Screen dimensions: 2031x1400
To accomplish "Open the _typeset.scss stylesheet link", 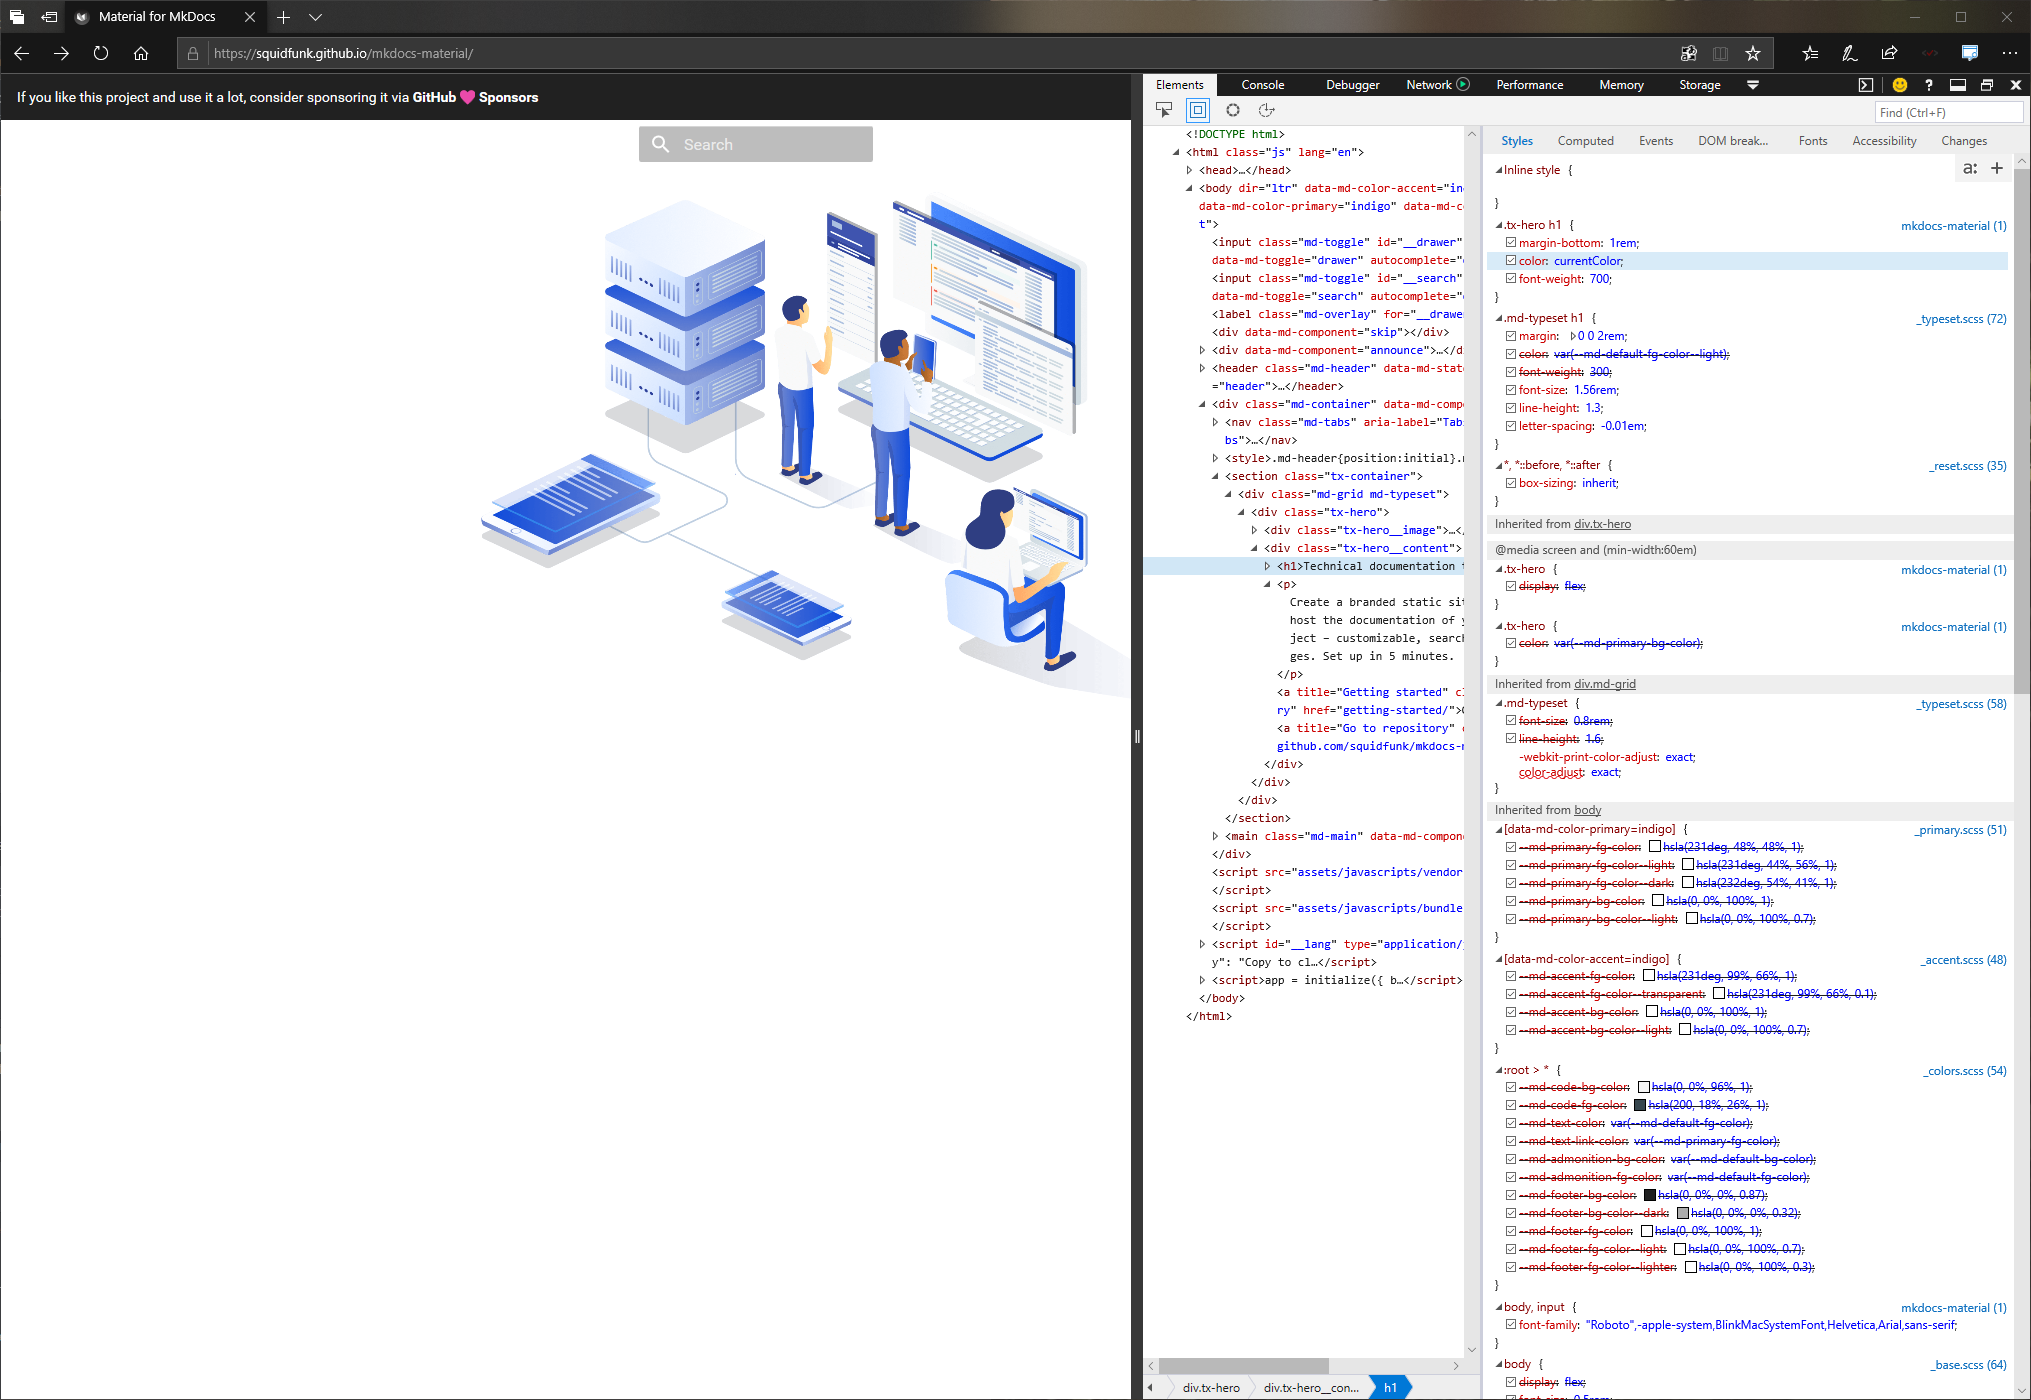I will (x=1950, y=318).
